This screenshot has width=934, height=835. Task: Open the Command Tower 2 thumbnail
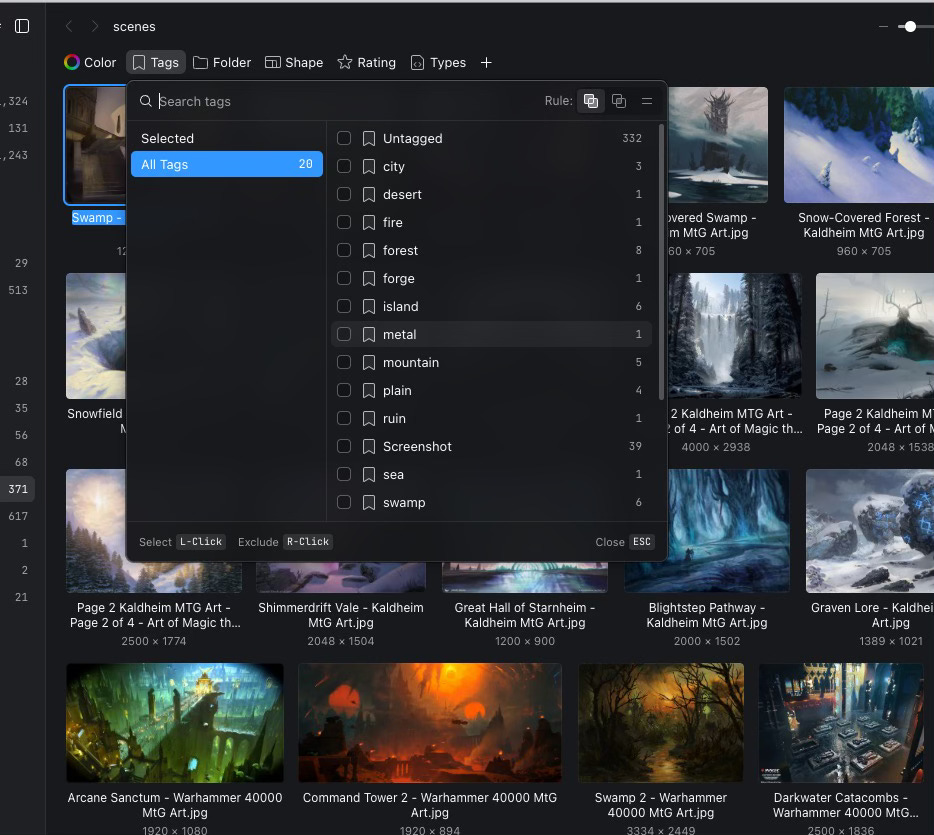tap(429, 722)
